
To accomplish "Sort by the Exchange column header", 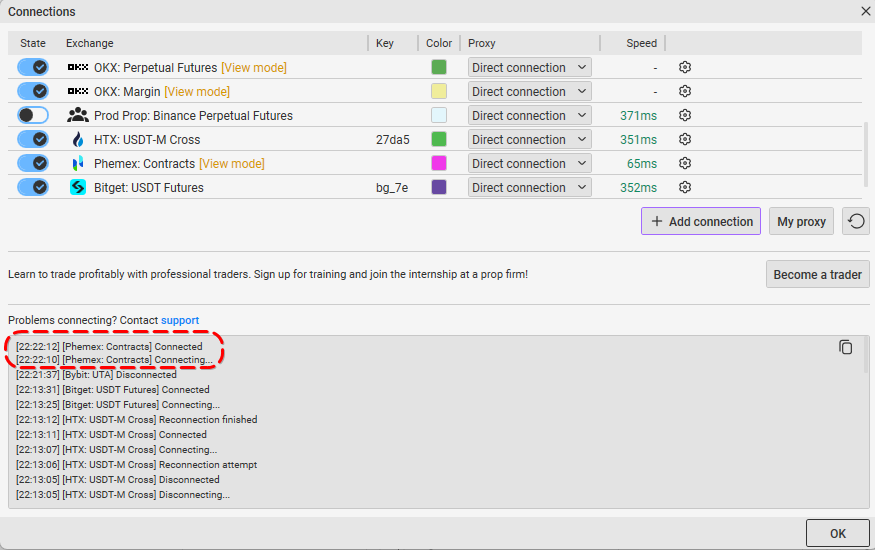I will pyautogui.click(x=90, y=43).
